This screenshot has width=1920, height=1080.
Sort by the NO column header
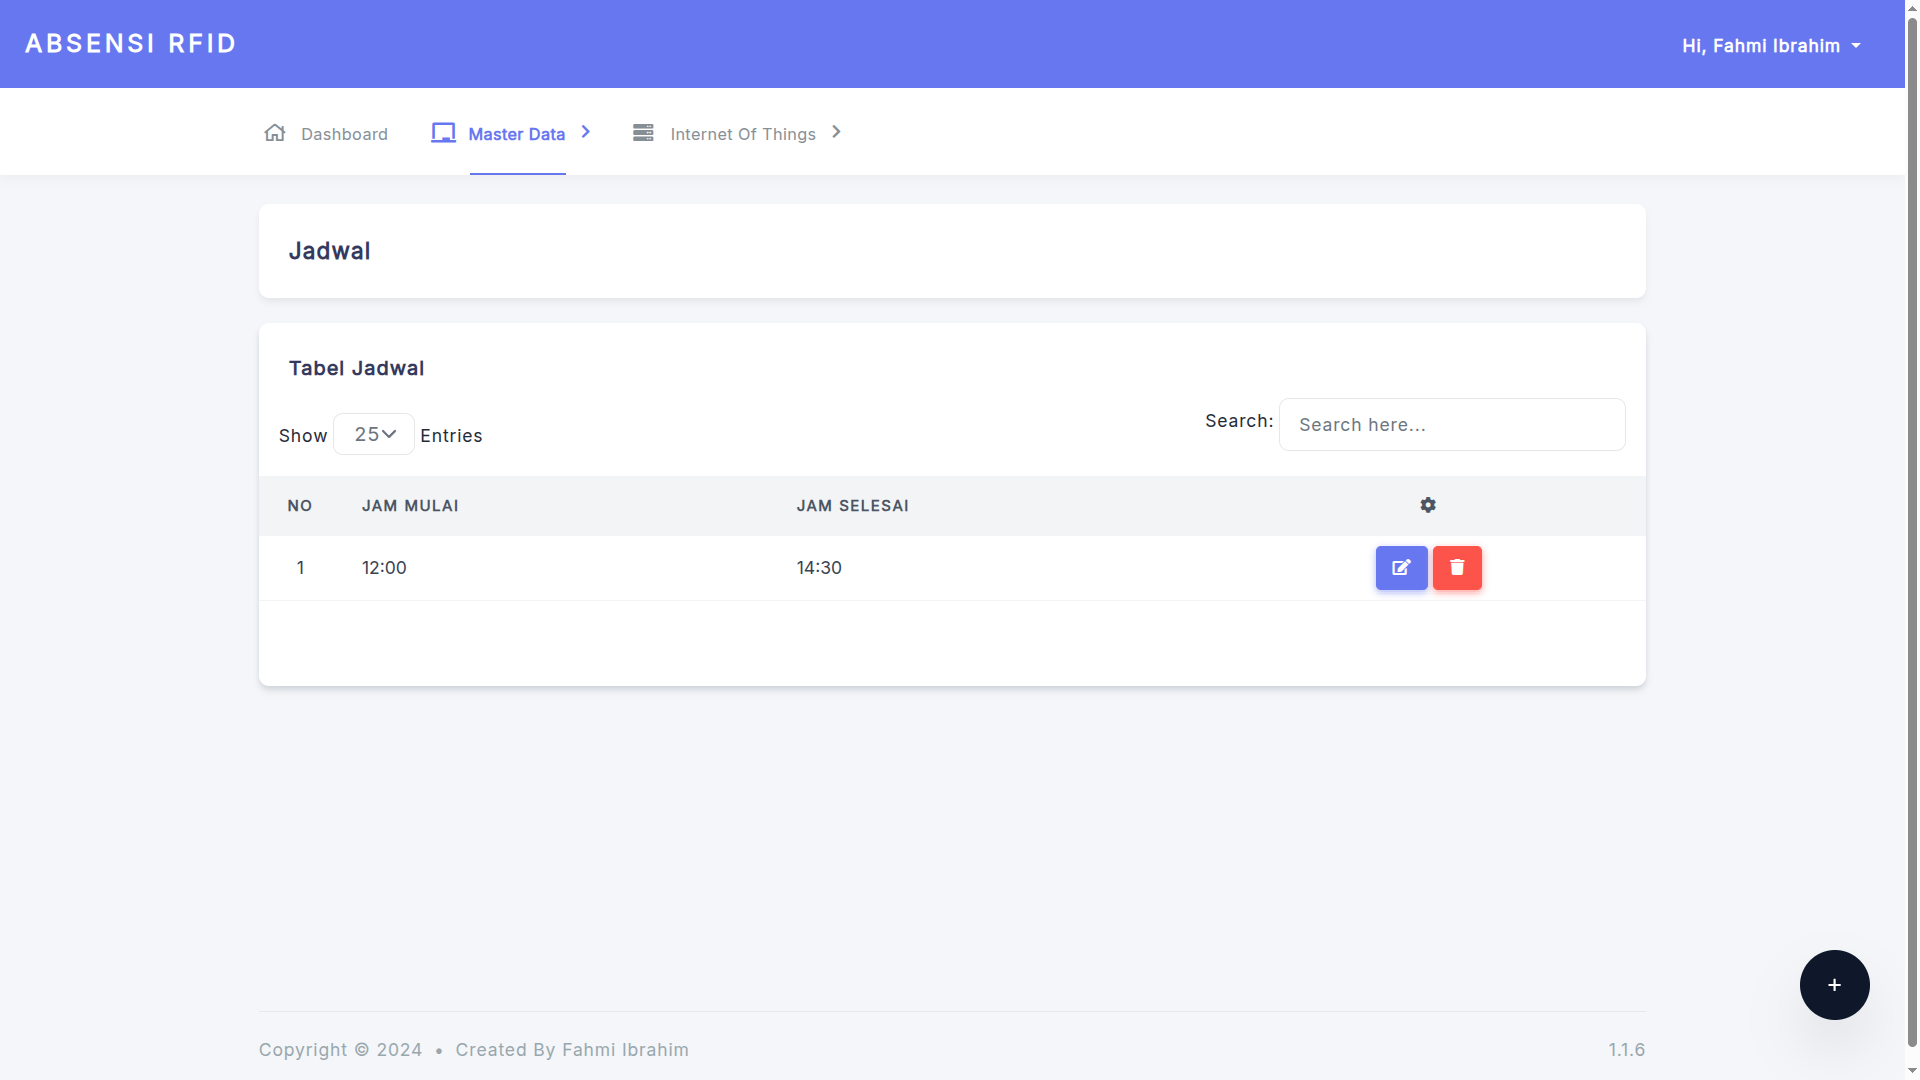[300, 506]
